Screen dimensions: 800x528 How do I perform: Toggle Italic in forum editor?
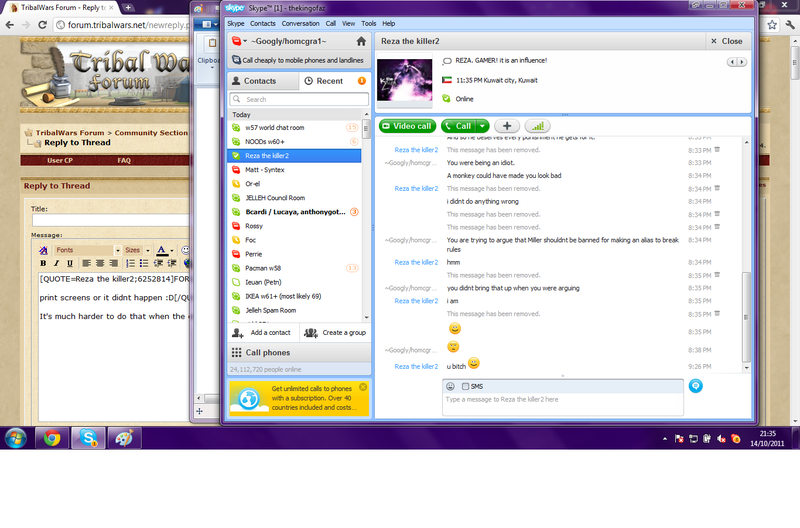pyautogui.click(x=56, y=263)
